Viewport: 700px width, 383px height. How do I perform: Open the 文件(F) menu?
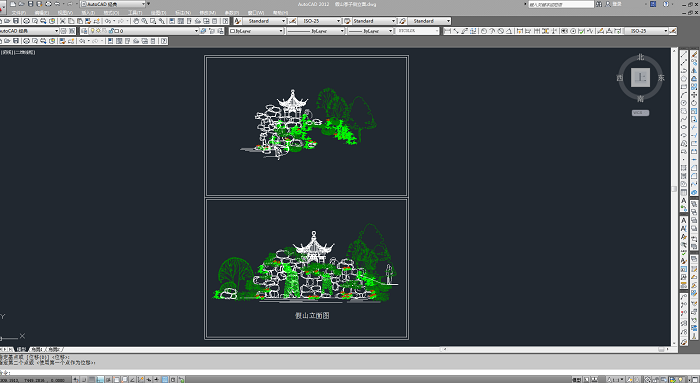pos(18,13)
